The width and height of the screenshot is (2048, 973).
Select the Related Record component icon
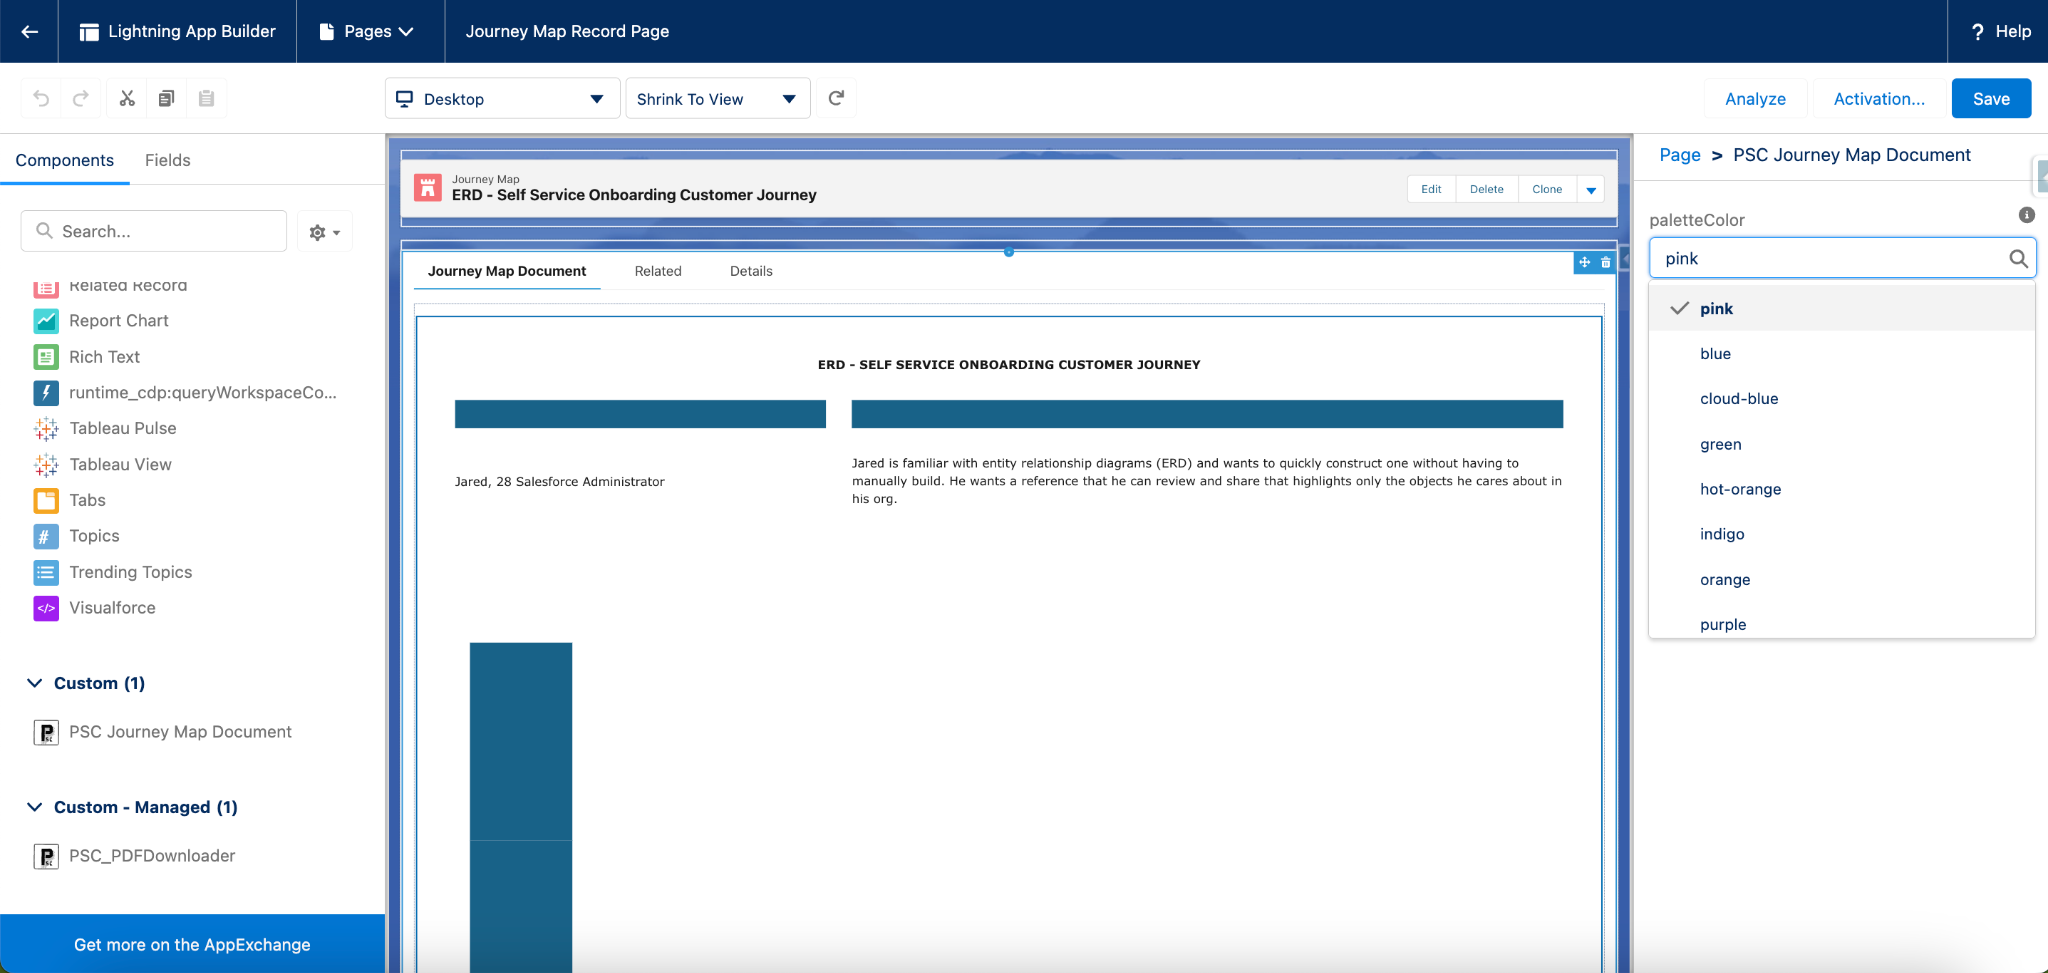pos(46,287)
